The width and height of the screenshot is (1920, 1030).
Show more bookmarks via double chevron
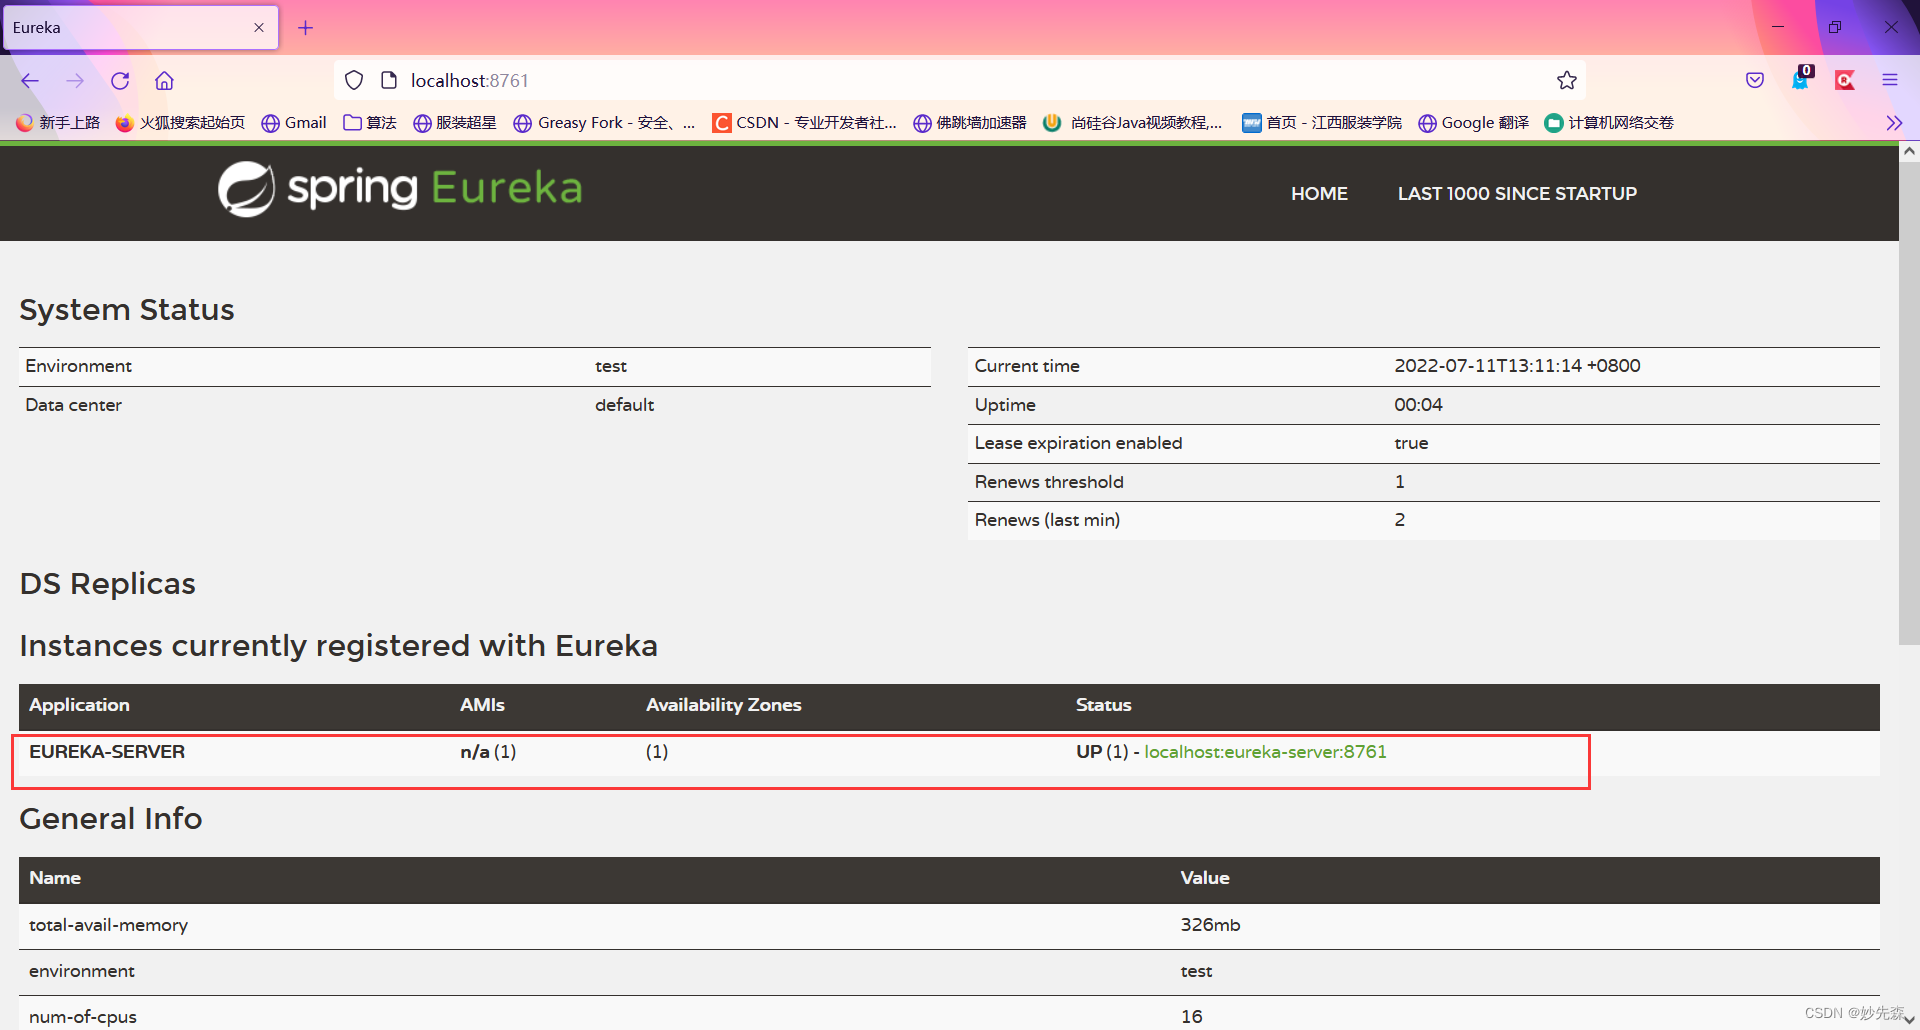click(1894, 123)
